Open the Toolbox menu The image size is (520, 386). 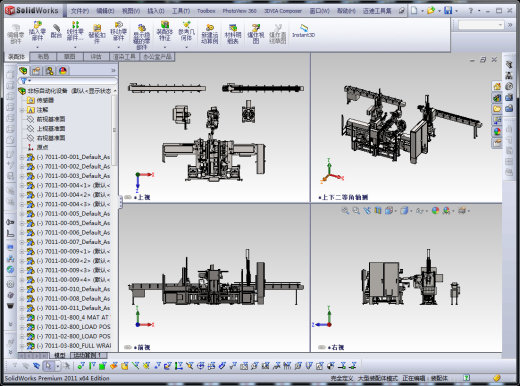click(206, 11)
